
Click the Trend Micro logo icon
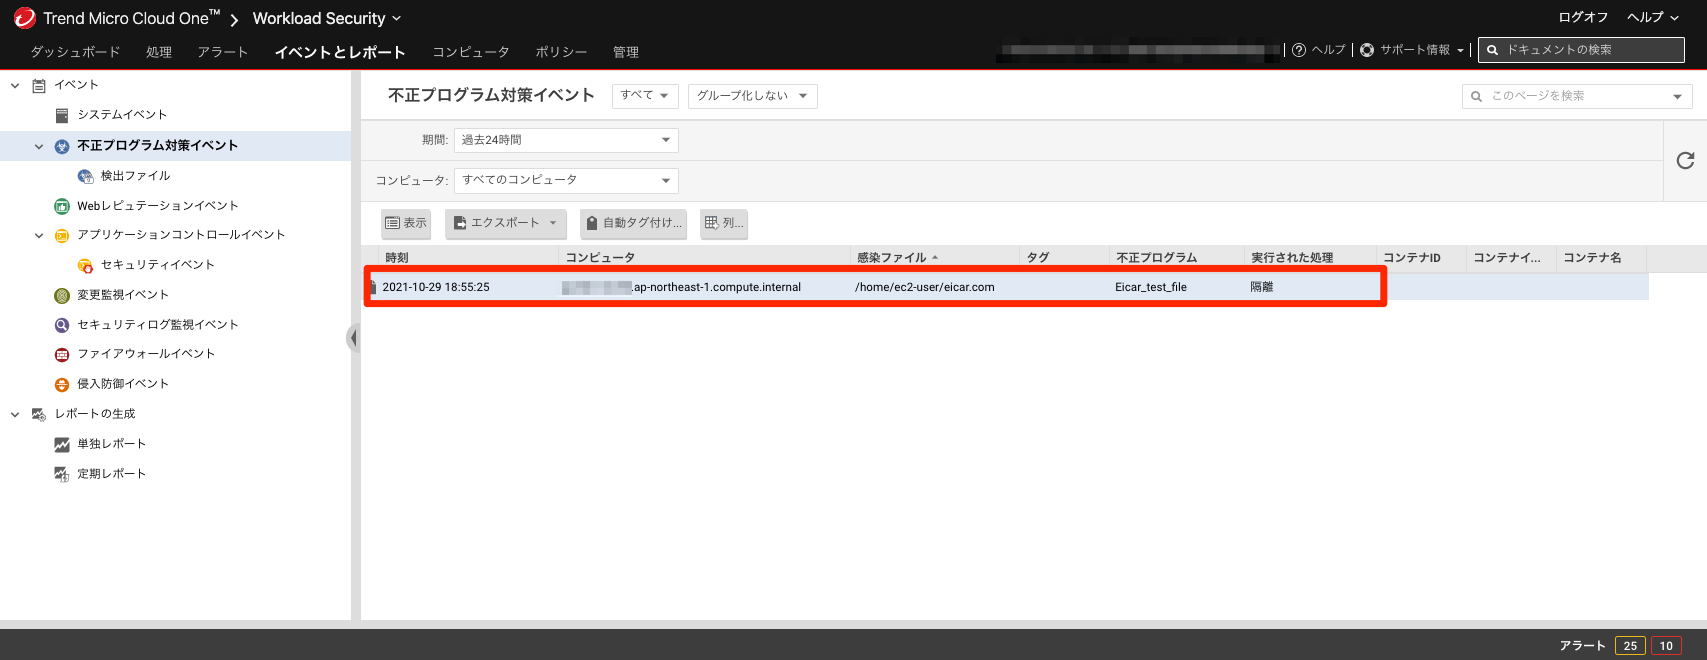[x=24, y=18]
